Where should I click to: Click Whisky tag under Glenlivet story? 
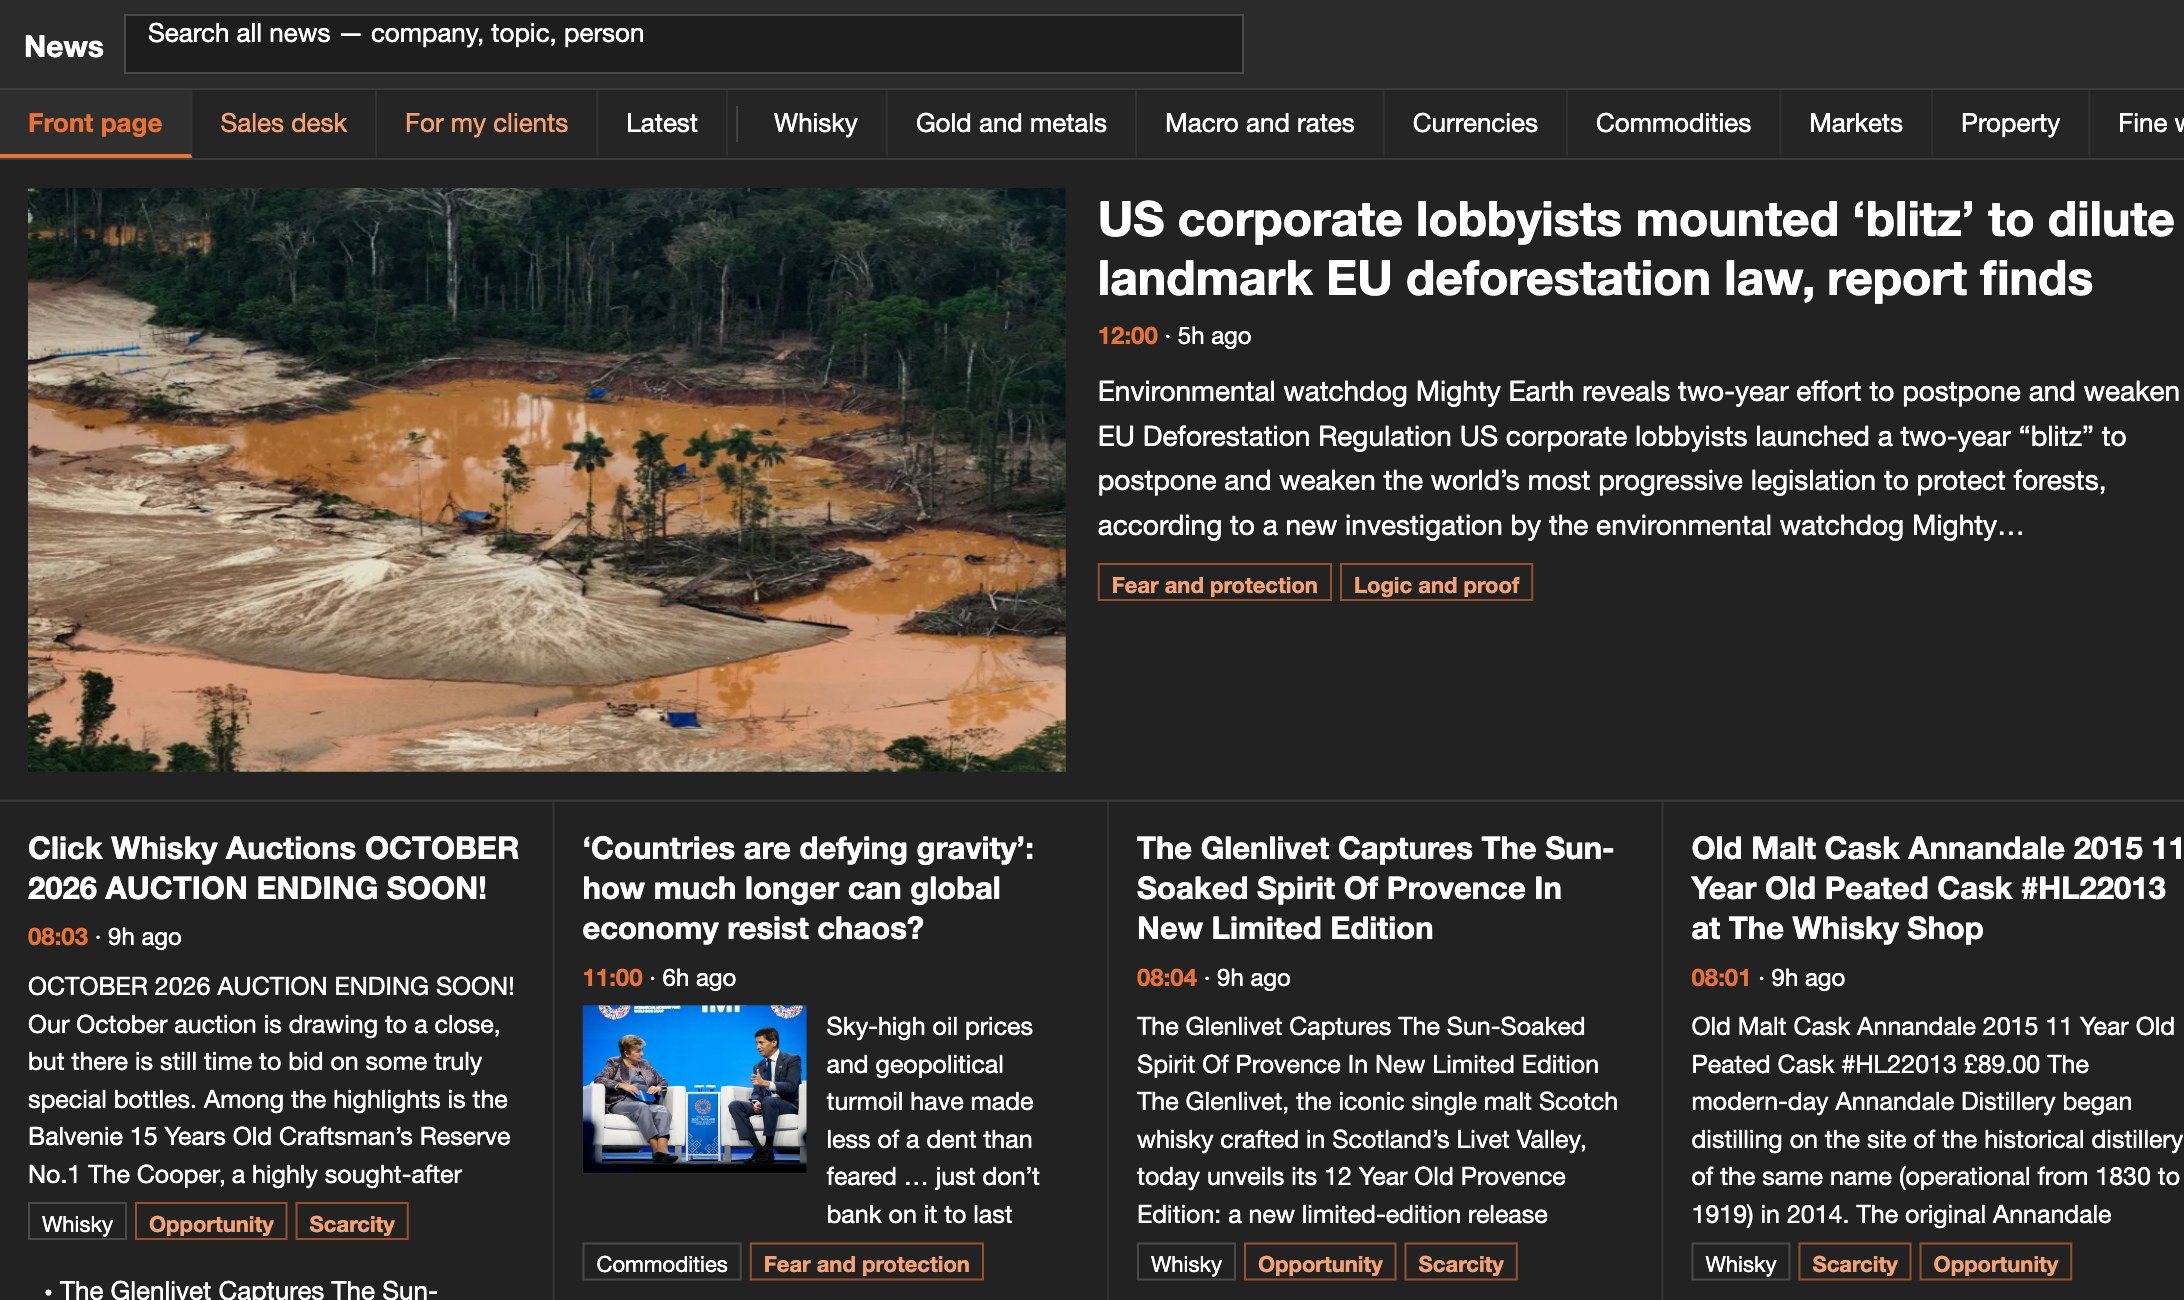click(1186, 1264)
